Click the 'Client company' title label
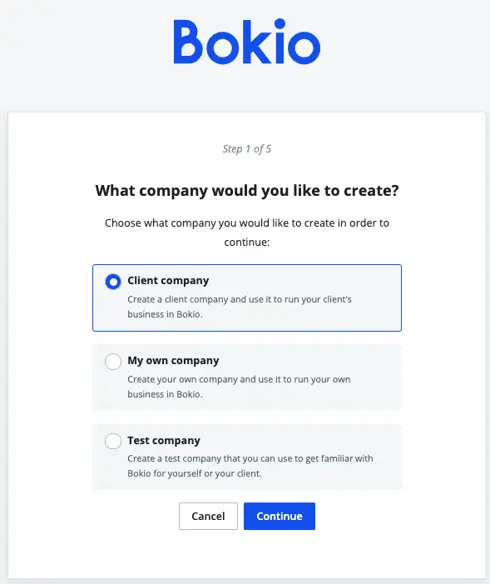Image resolution: width=490 pixels, height=584 pixels. [168, 280]
